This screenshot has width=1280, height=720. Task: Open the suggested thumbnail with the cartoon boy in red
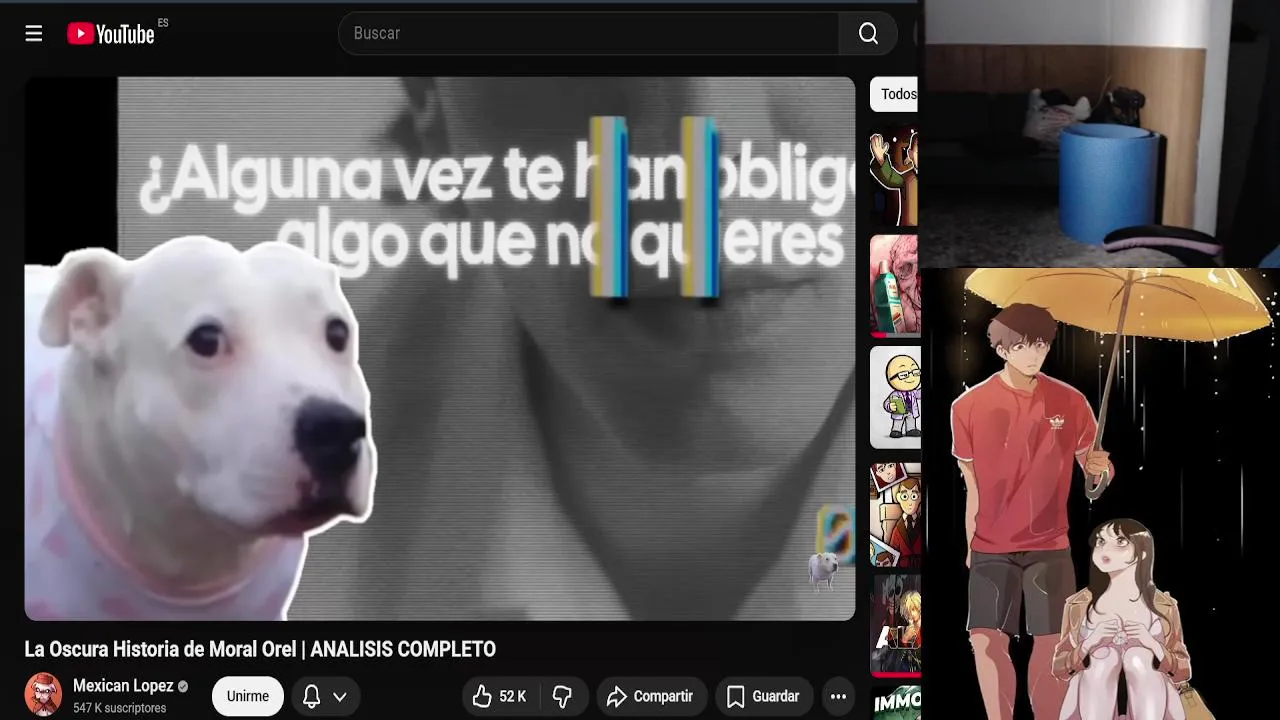tap(895, 514)
